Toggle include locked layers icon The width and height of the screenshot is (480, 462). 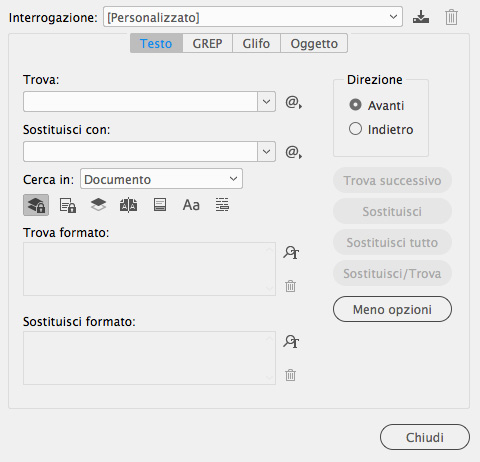[x=36, y=205]
